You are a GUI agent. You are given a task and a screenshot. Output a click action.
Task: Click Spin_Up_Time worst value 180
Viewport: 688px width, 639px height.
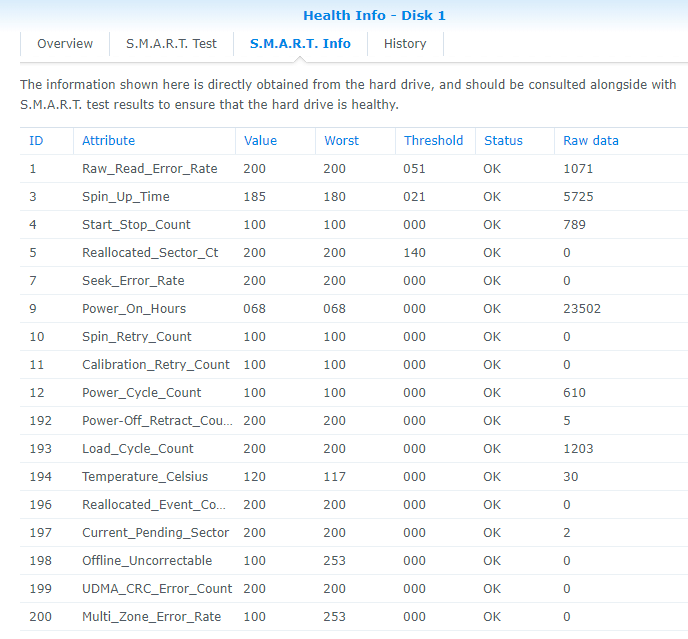coord(334,197)
